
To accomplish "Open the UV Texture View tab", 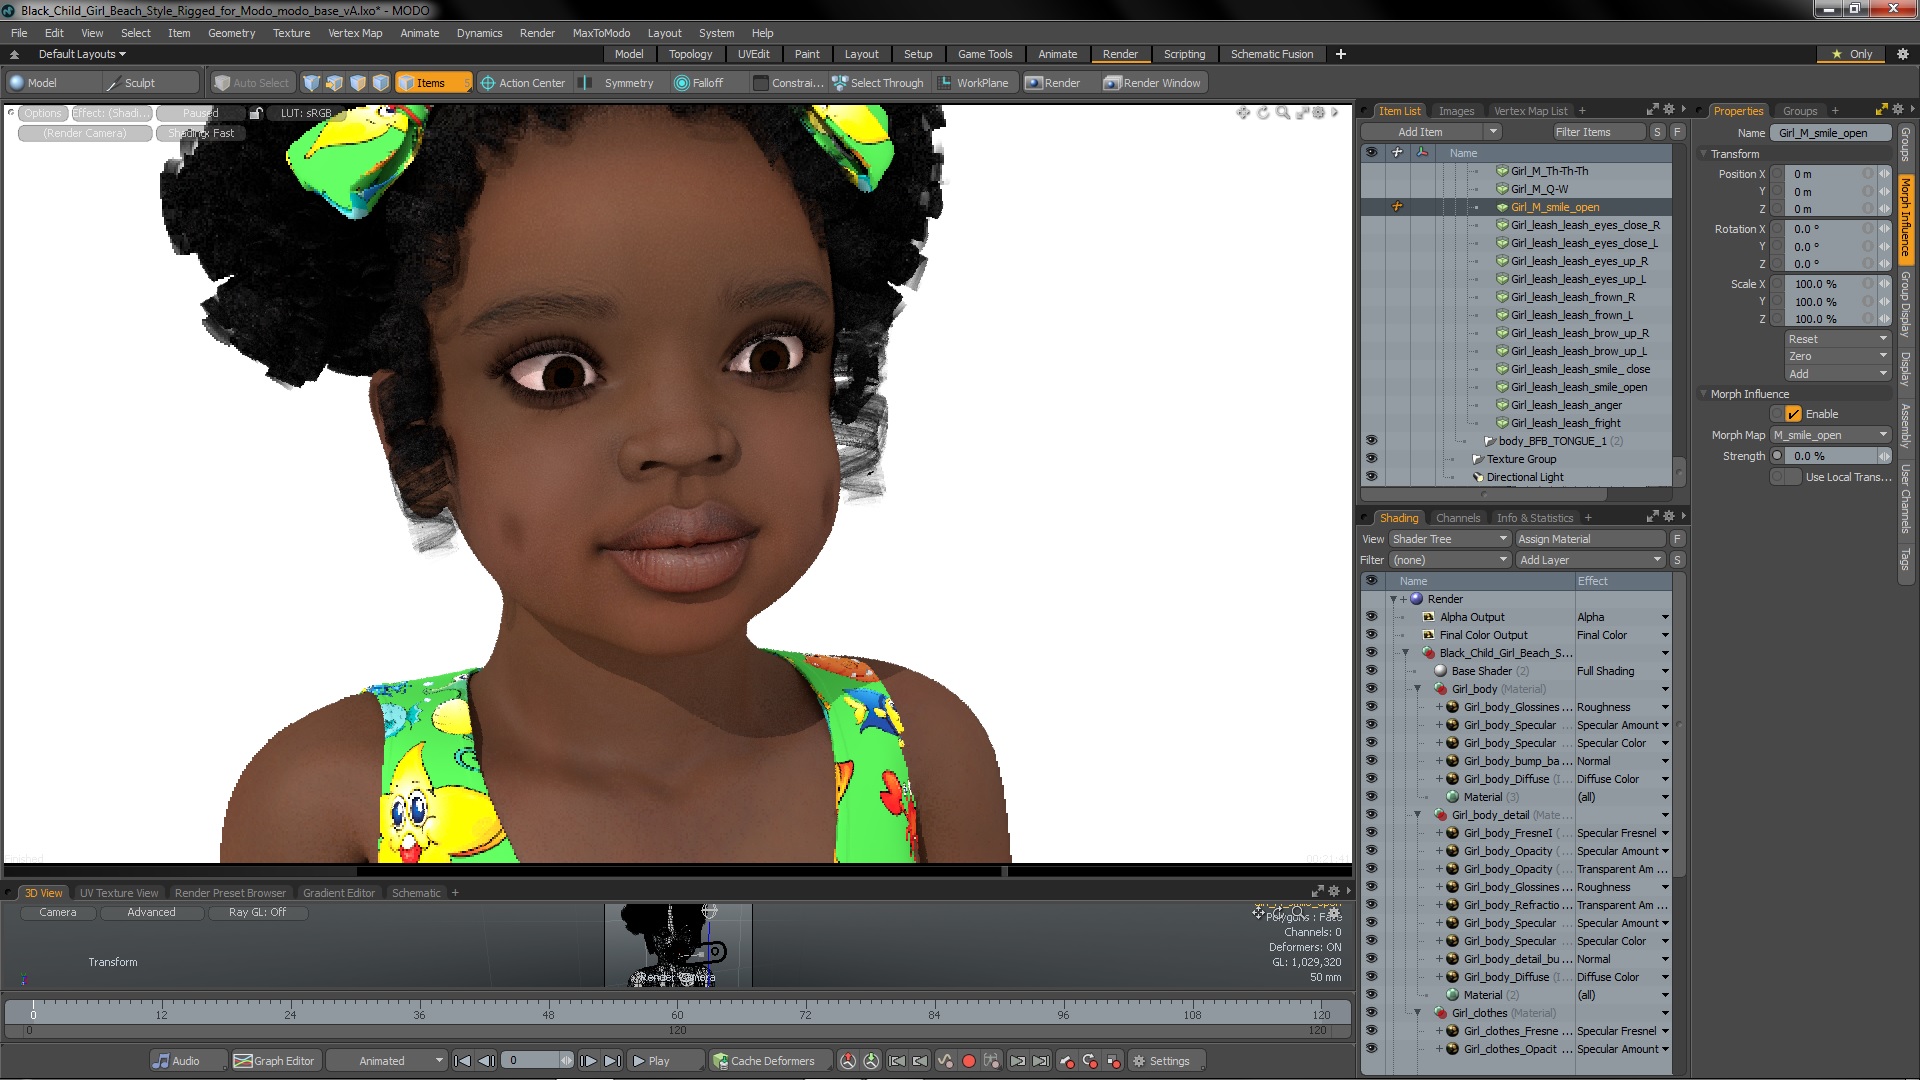I will click(x=119, y=893).
